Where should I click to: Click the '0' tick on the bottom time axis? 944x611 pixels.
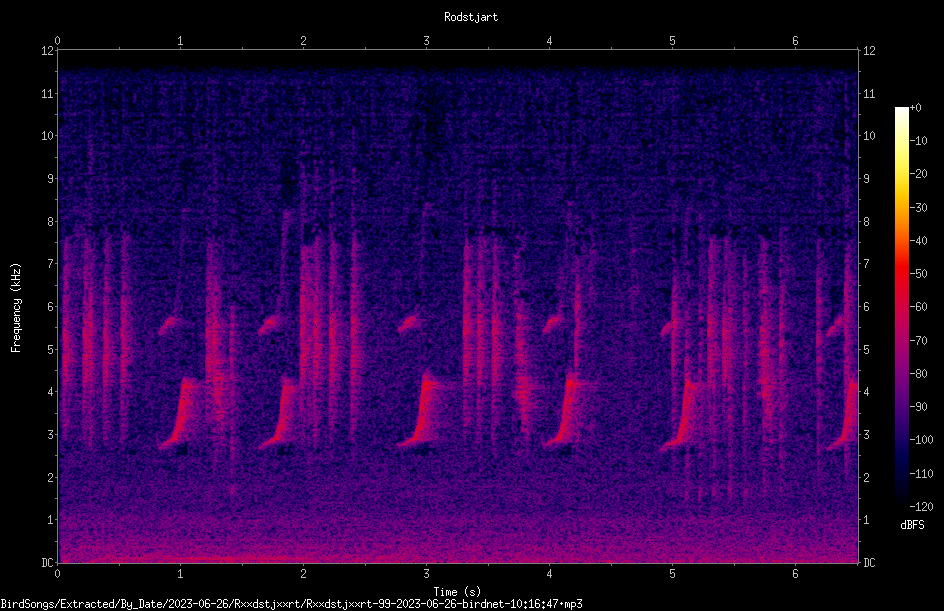coord(57,574)
